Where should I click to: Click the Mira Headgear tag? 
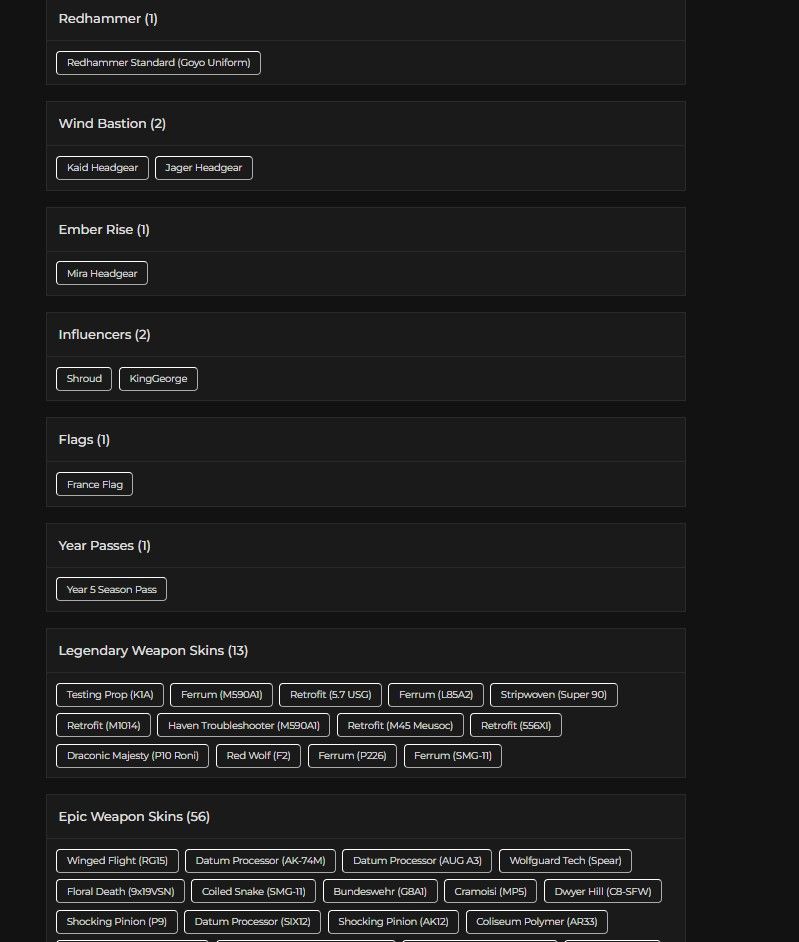(x=102, y=273)
